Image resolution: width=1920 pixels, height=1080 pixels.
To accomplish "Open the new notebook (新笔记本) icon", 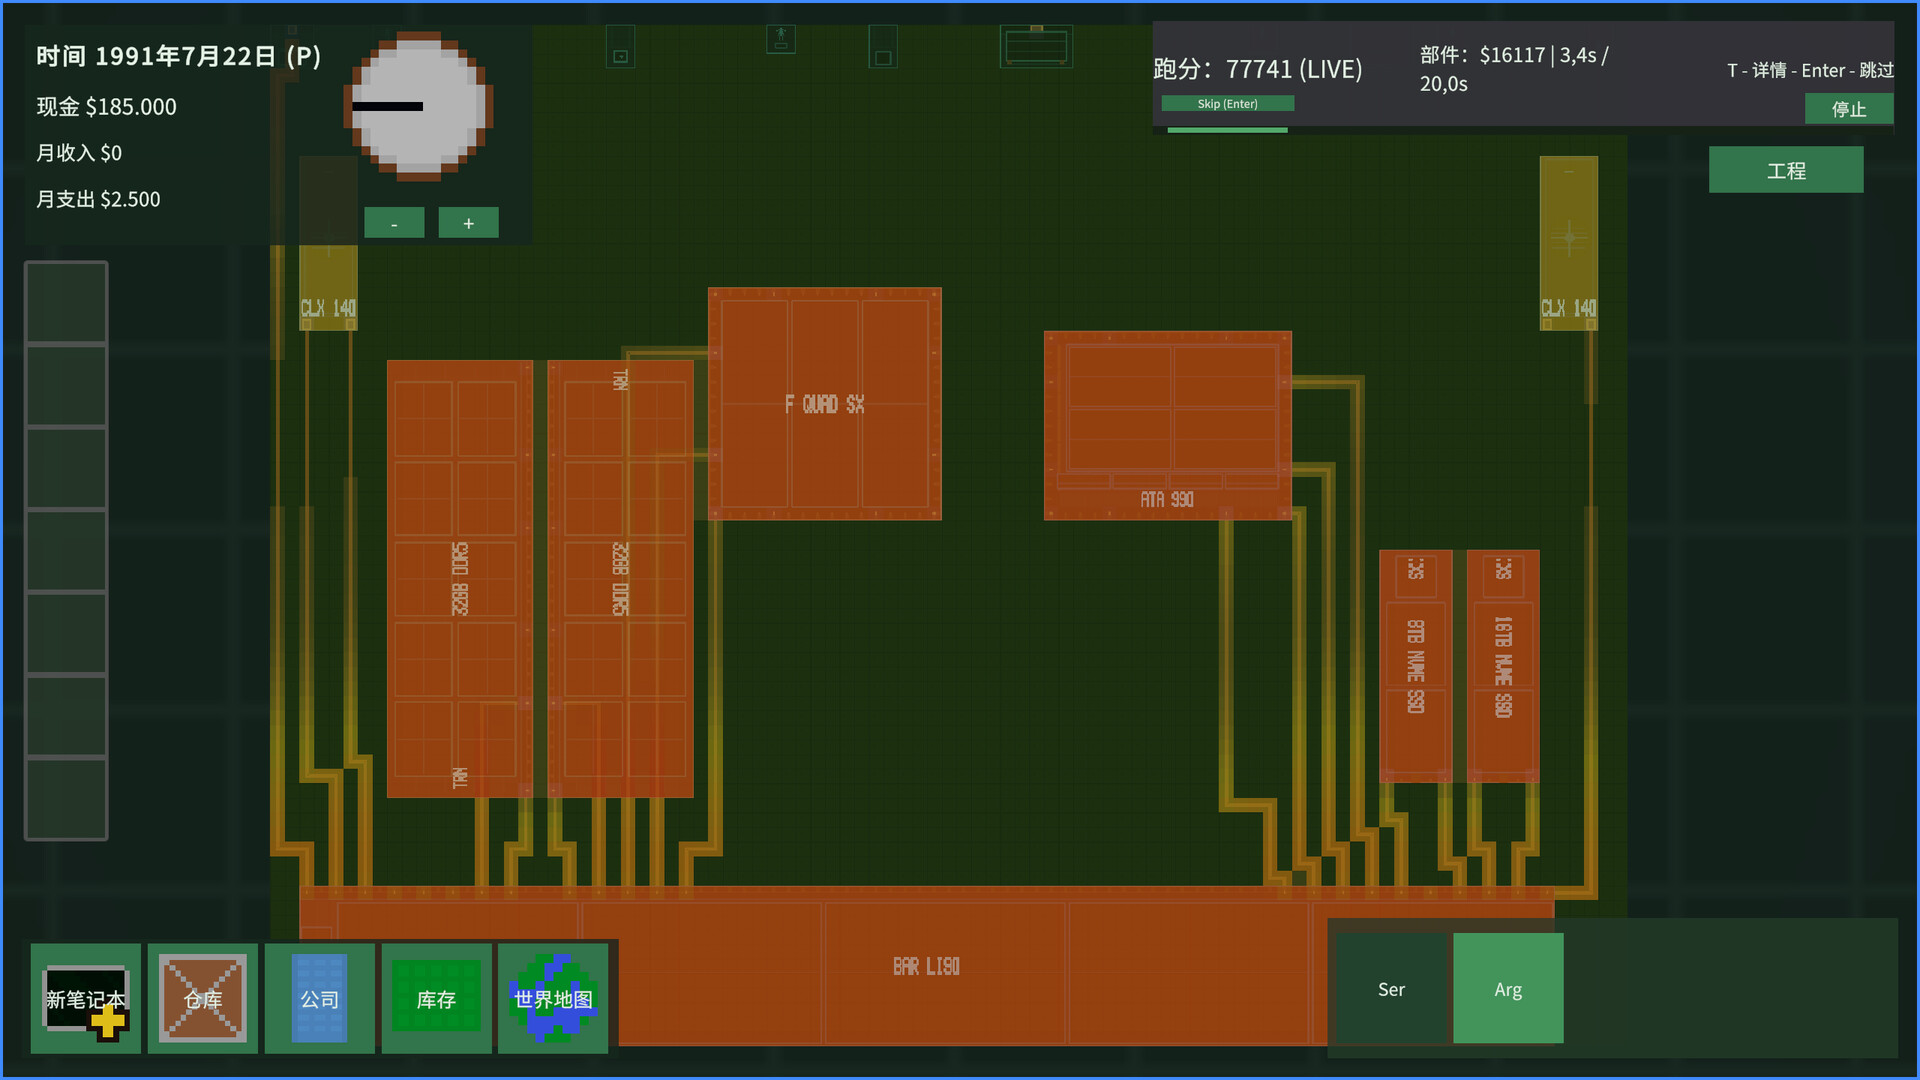I will pos(86,998).
